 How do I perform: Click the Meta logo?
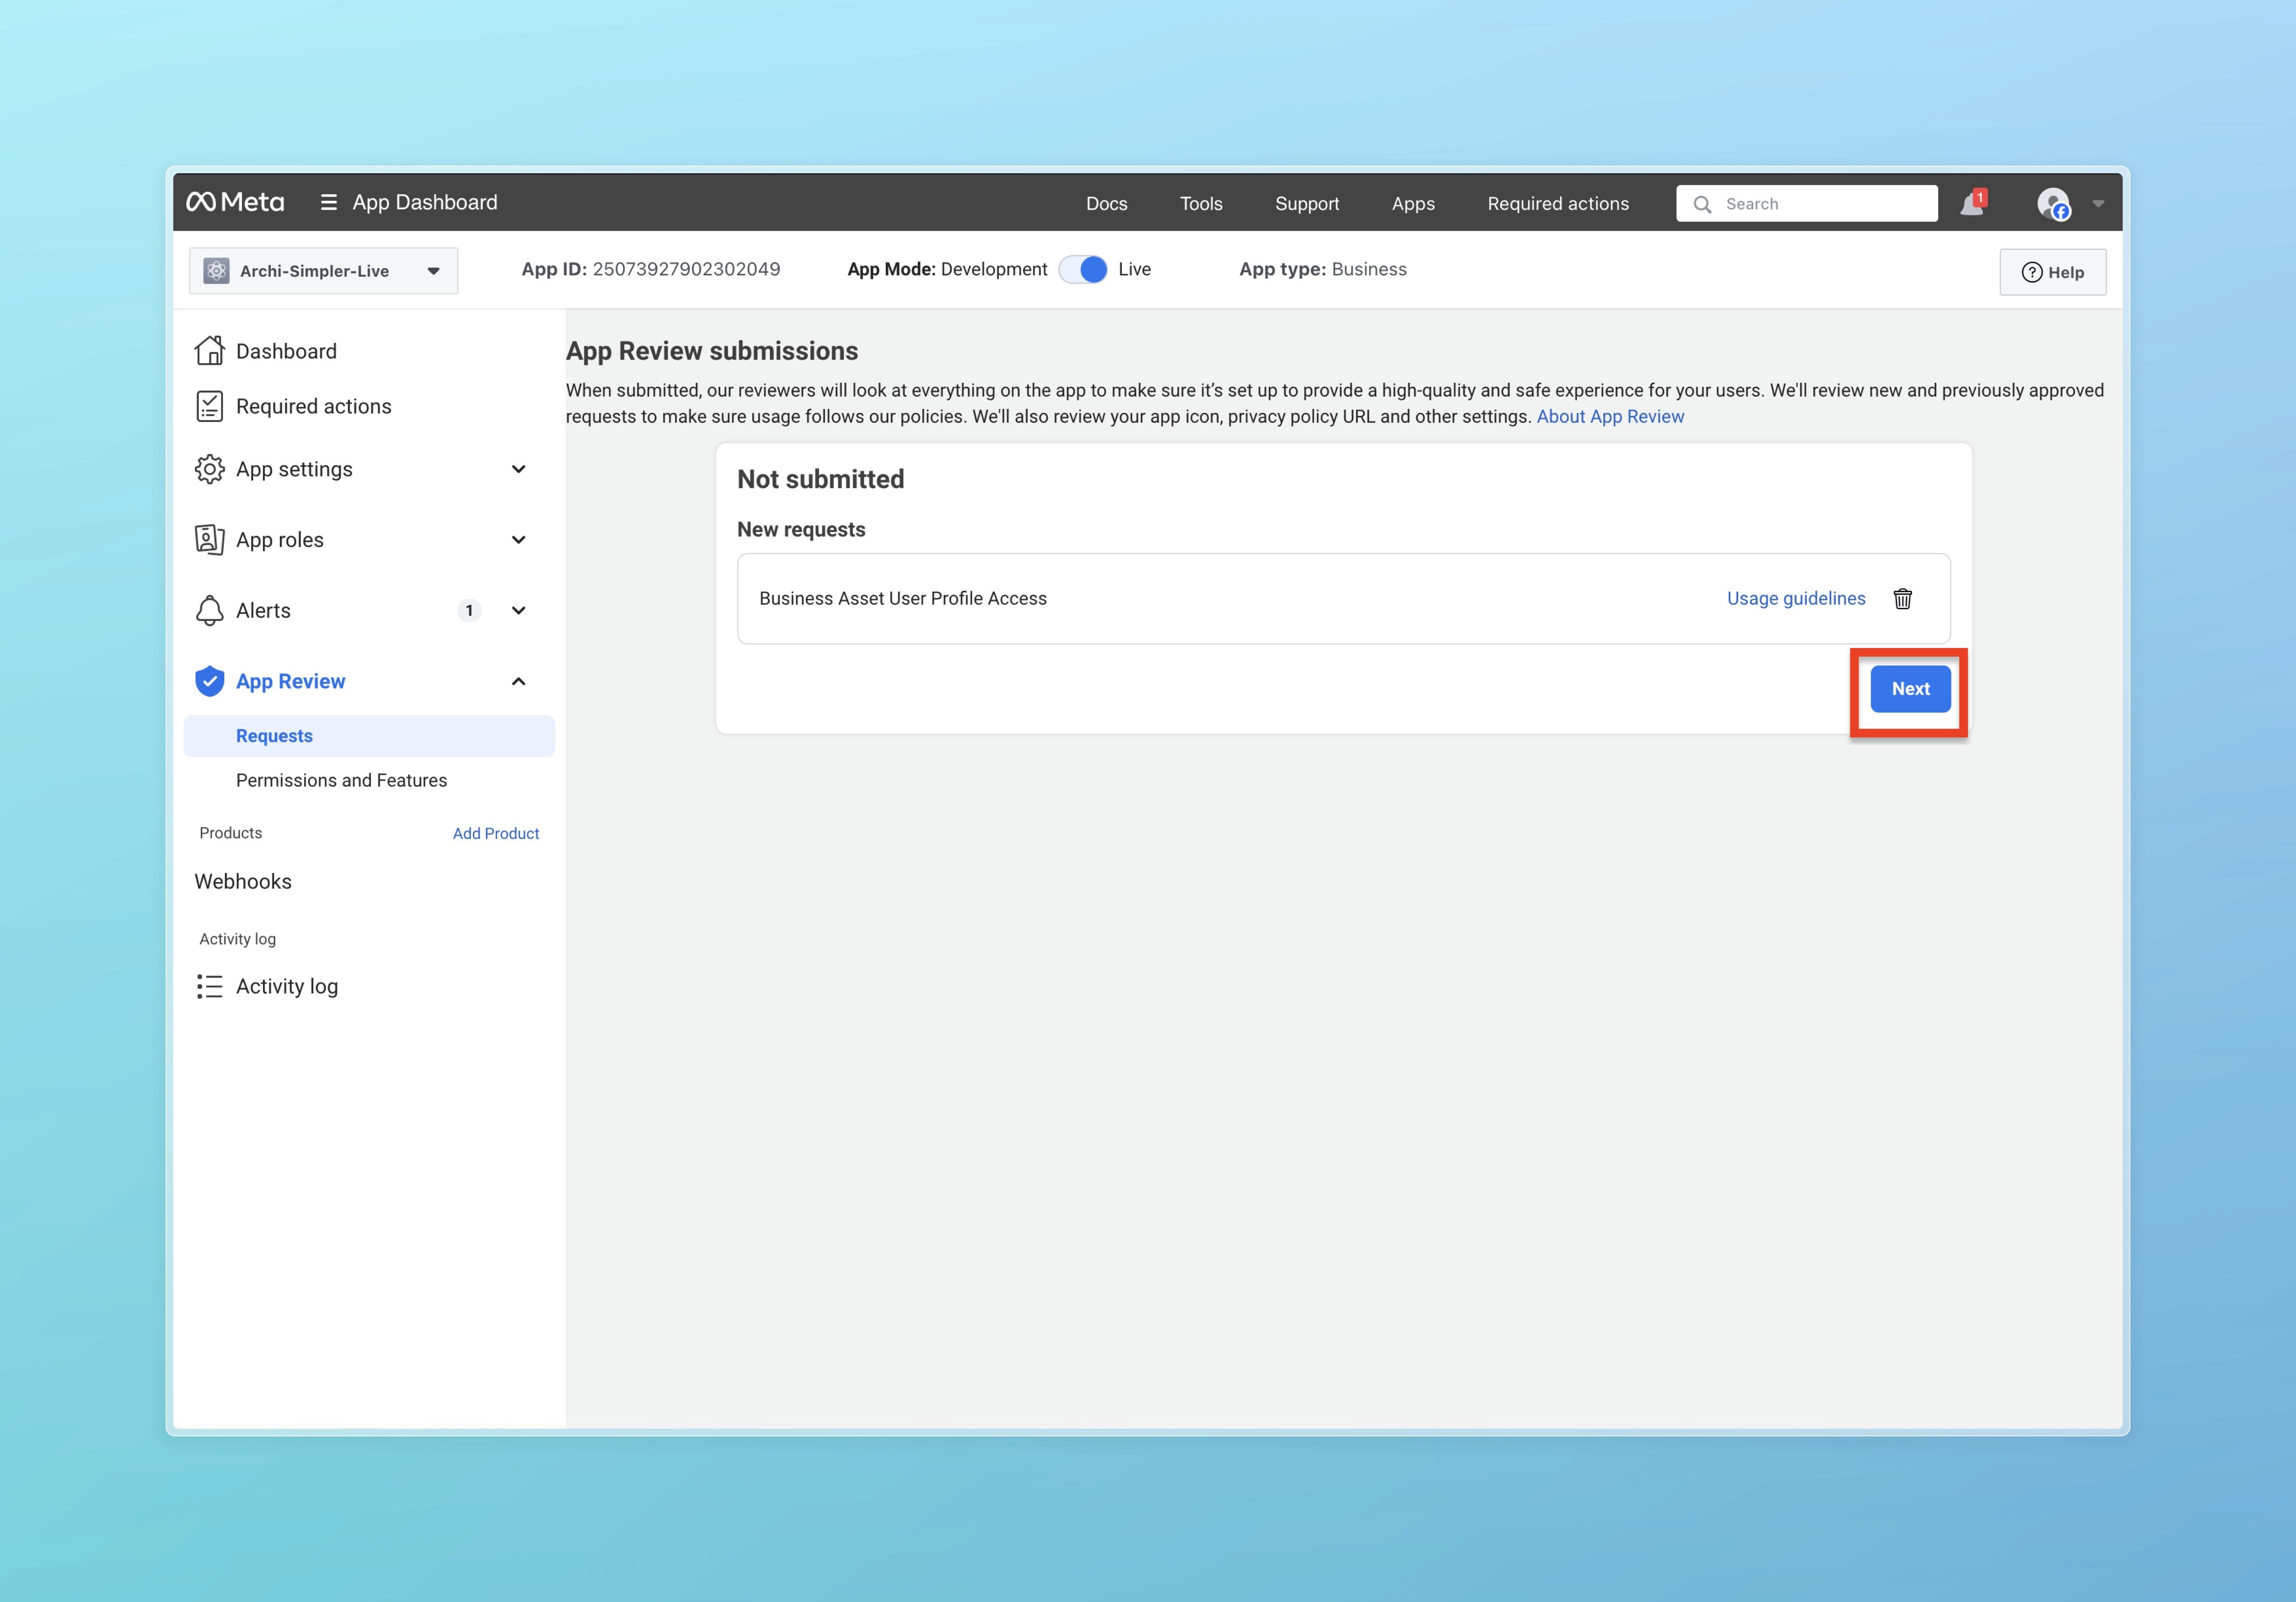coord(235,202)
